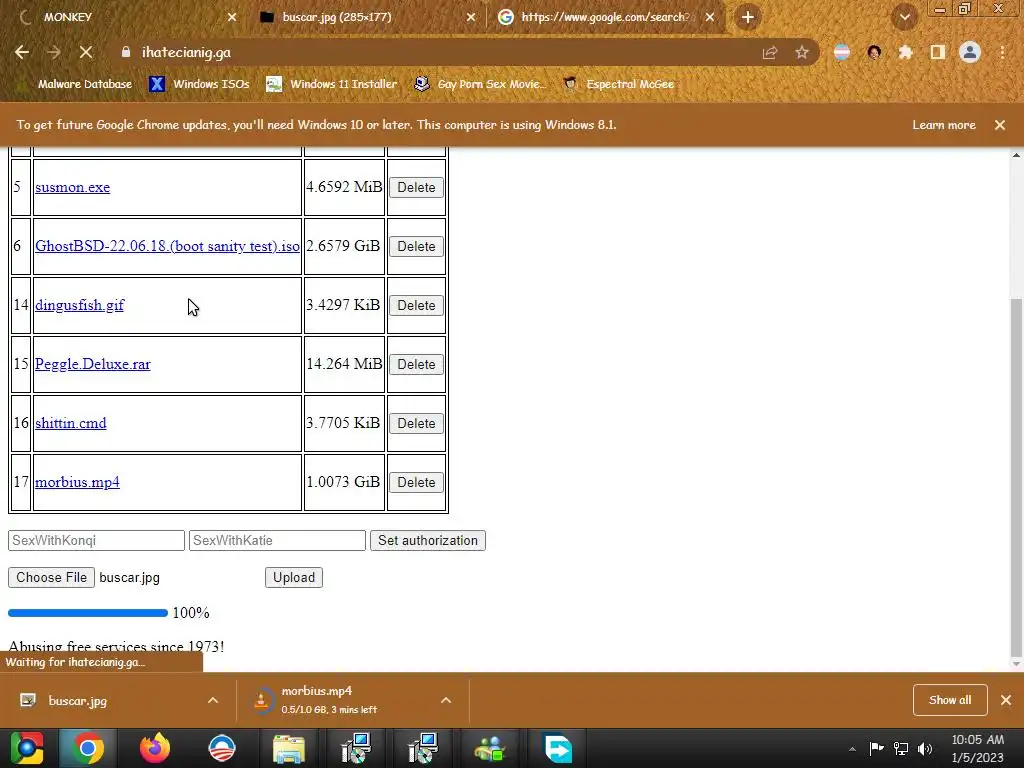1024x768 pixels.
Task: Close the Google search tab
Action: [710, 18]
